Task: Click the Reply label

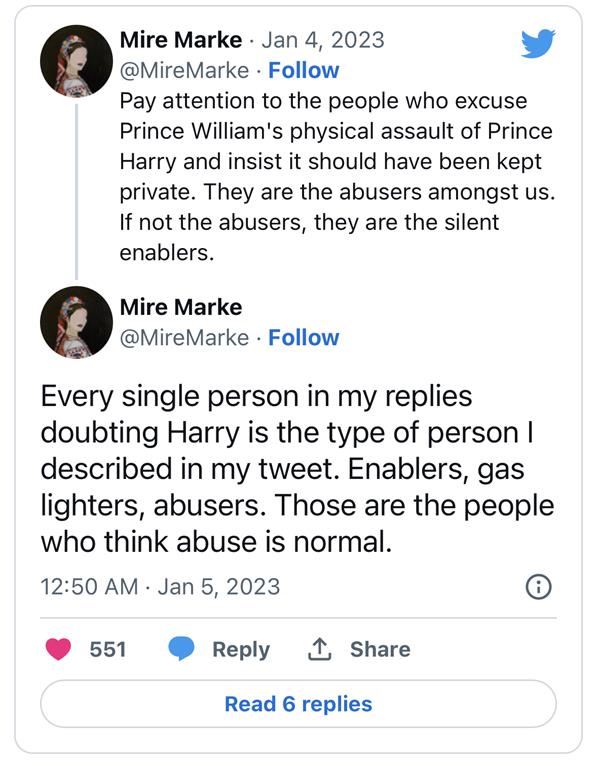Action: pyautogui.click(x=241, y=649)
